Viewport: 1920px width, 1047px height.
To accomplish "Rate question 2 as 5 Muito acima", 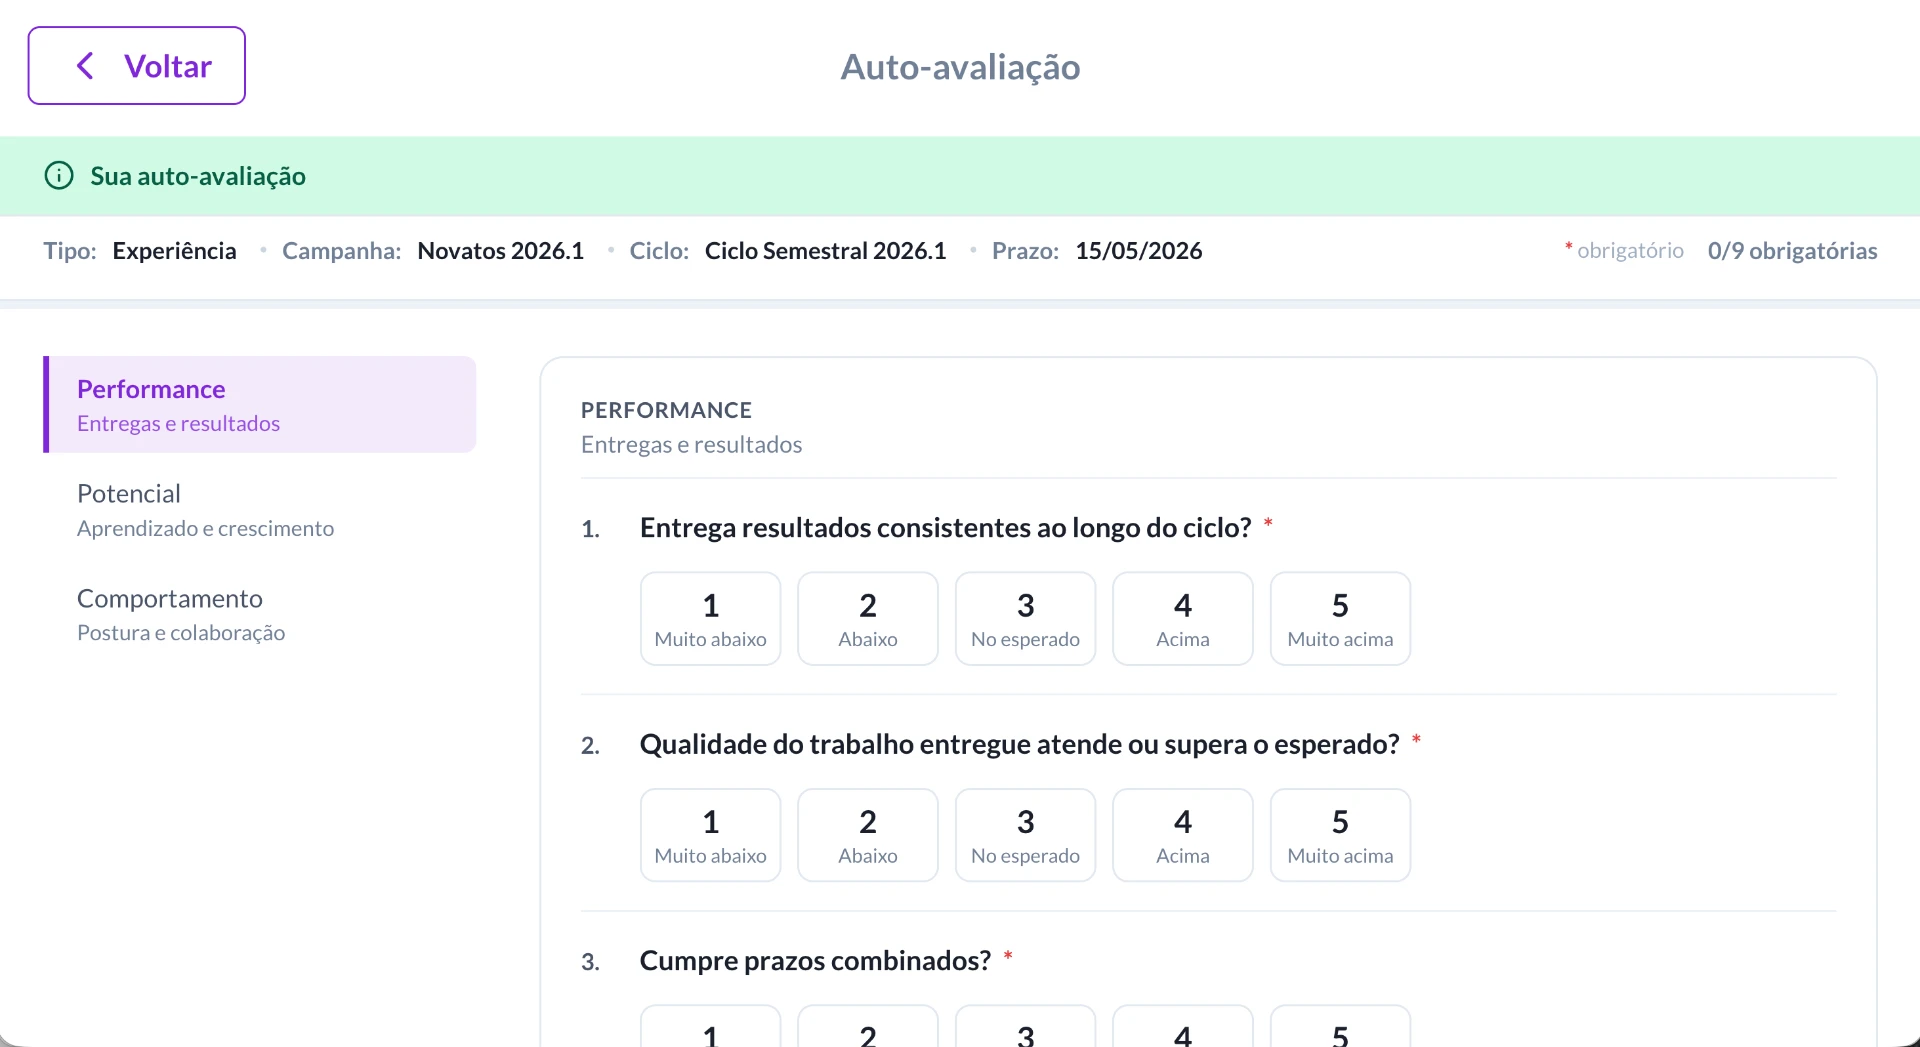I will tap(1341, 835).
